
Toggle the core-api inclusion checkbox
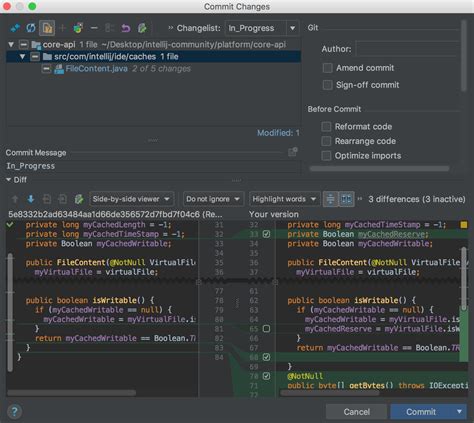(23, 44)
